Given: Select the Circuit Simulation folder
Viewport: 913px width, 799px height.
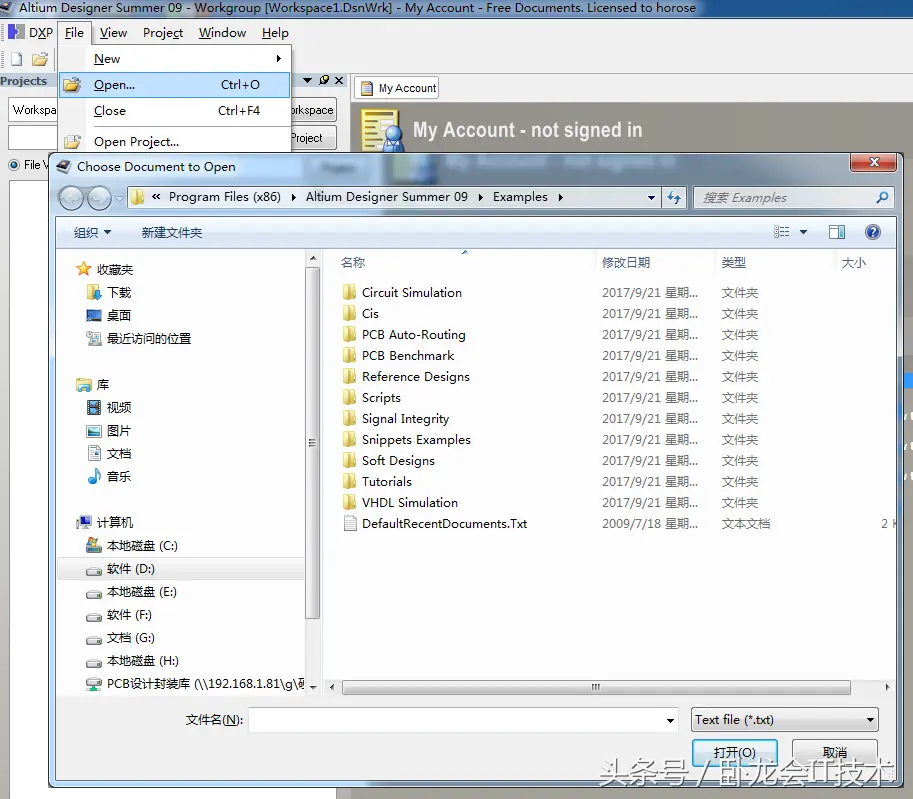Looking at the screenshot, I should pyautogui.click(x=411, y=293).
